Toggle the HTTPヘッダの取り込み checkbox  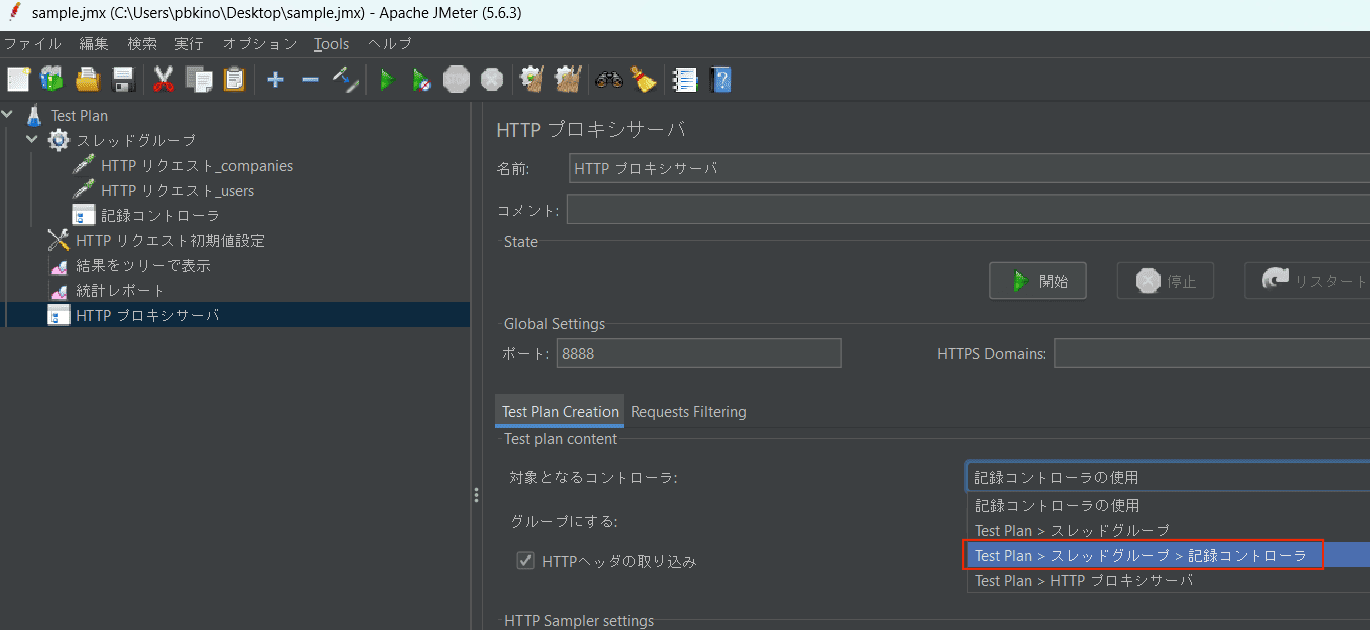(525, 561)
